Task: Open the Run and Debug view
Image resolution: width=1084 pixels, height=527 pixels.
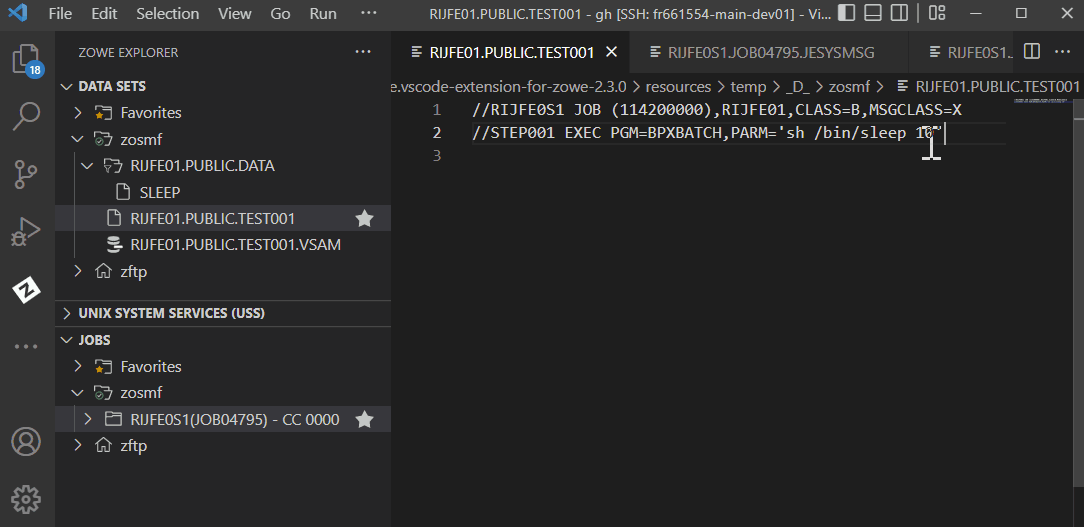Action: click(x=26, y=232)
